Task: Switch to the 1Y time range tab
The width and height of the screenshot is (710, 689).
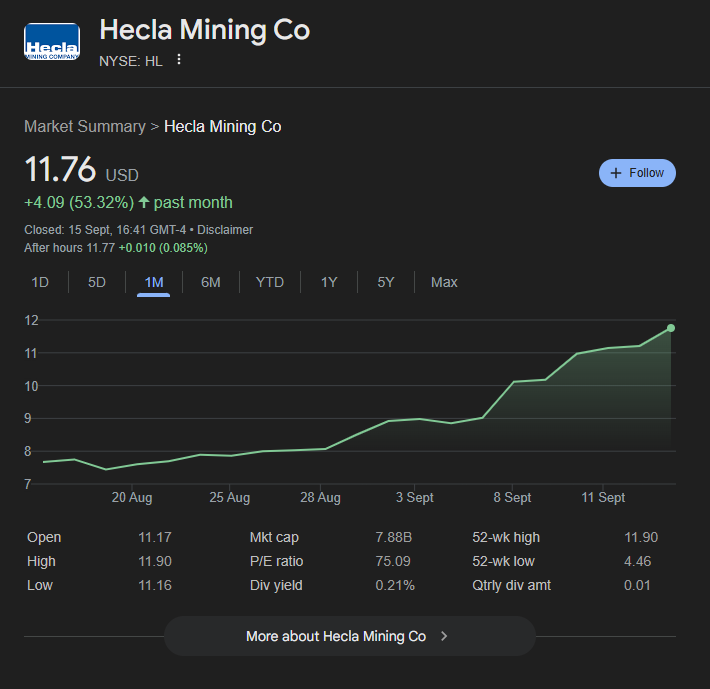Action: click(329, 282)
